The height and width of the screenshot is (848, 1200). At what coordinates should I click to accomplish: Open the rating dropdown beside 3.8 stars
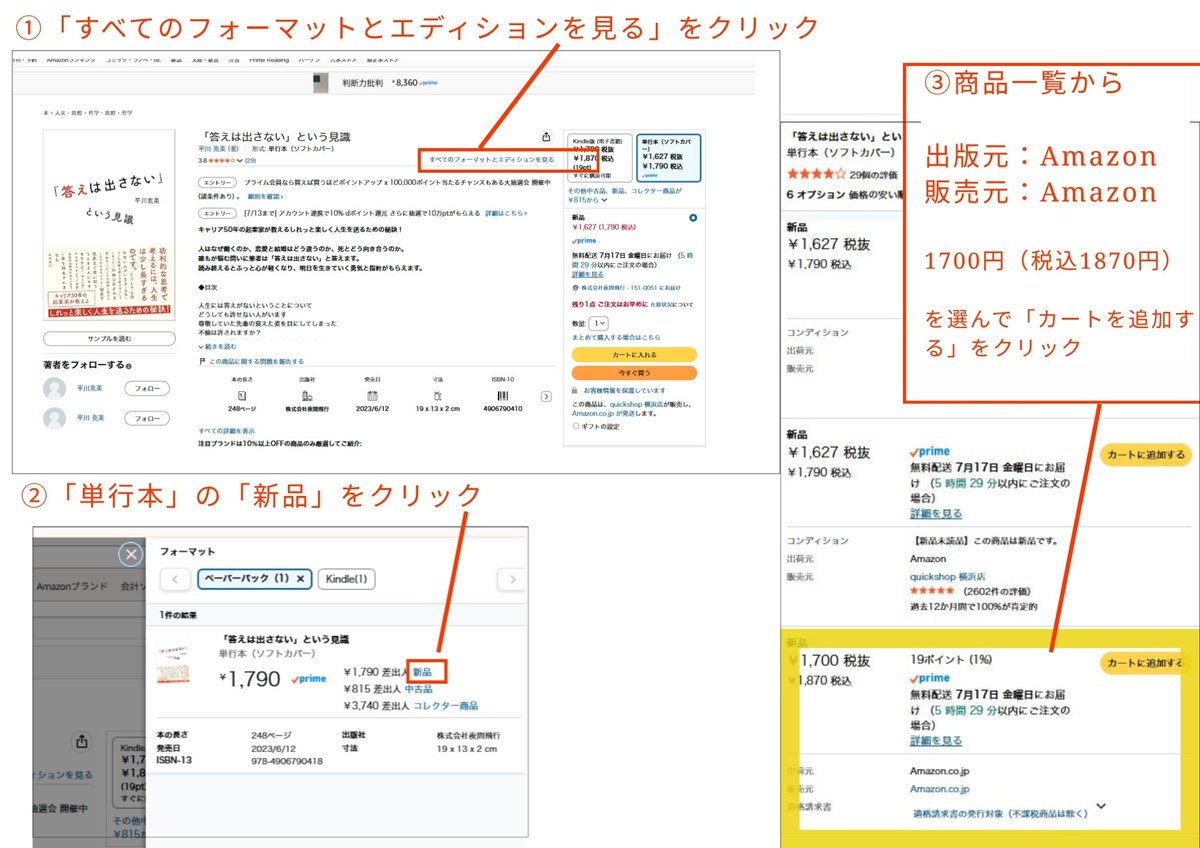[x=240, y=160]
